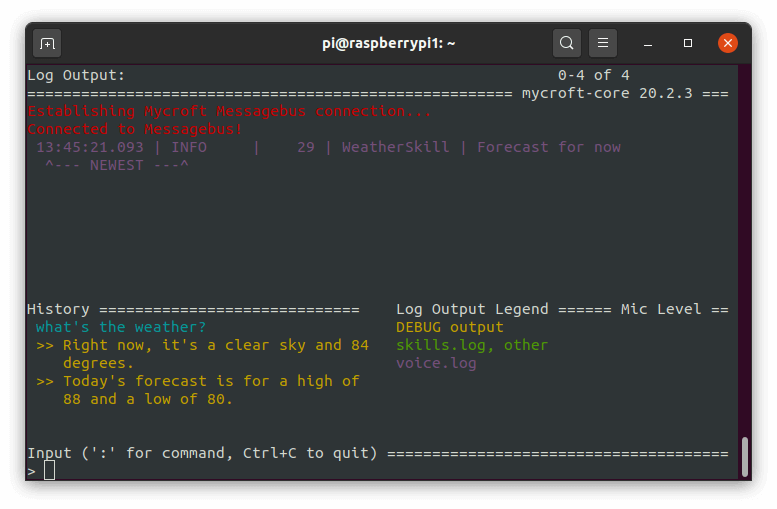Select the 'Log Output:' header text
The width and height of the screenshot is (777, 509).
coord(76,75)
